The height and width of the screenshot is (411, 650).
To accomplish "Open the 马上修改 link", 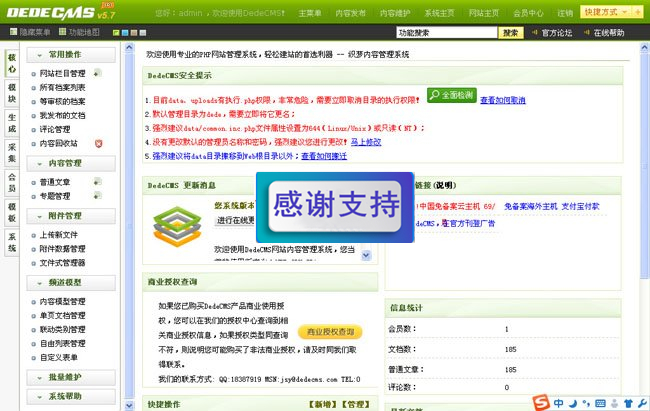I will tap(366, 142).
